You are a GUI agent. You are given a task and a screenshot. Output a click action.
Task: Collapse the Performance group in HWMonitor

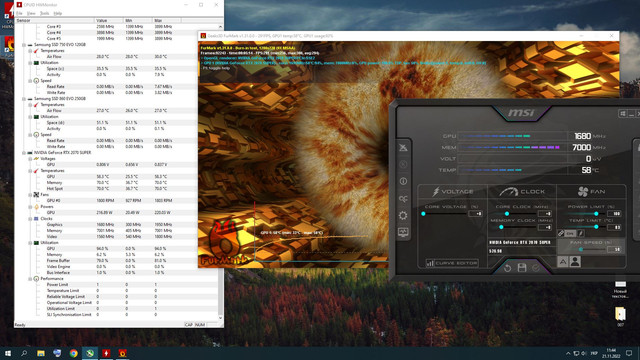click(x=30, y=279)
